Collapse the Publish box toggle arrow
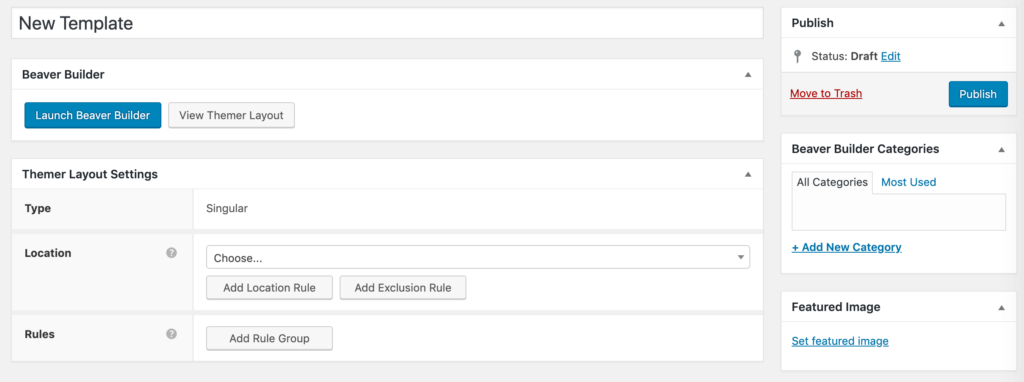Image resolution: width=1024 pixels, height=382 pixels. 1001,24
